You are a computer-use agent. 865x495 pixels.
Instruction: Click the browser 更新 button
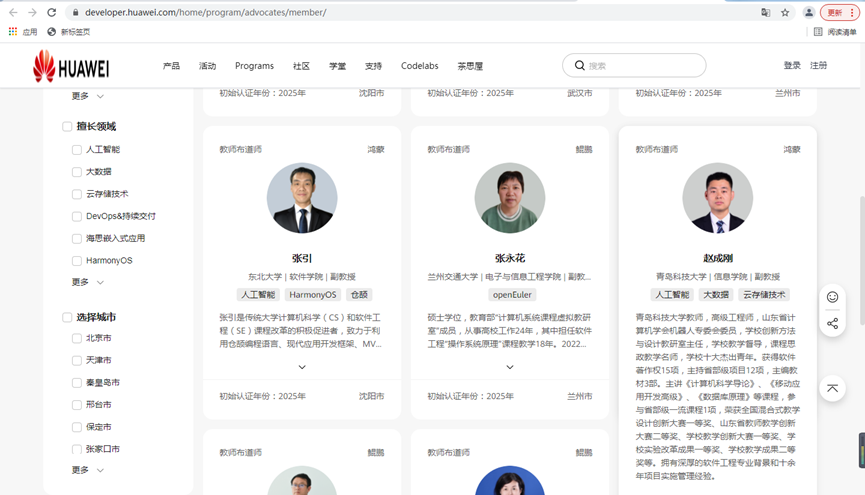click(840, 12)
